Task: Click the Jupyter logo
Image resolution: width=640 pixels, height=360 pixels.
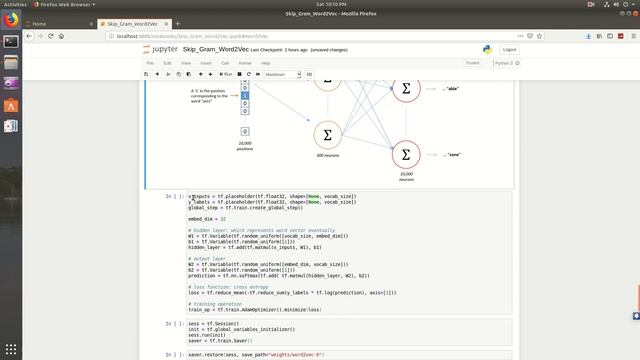Action: (x=160, y=49)
